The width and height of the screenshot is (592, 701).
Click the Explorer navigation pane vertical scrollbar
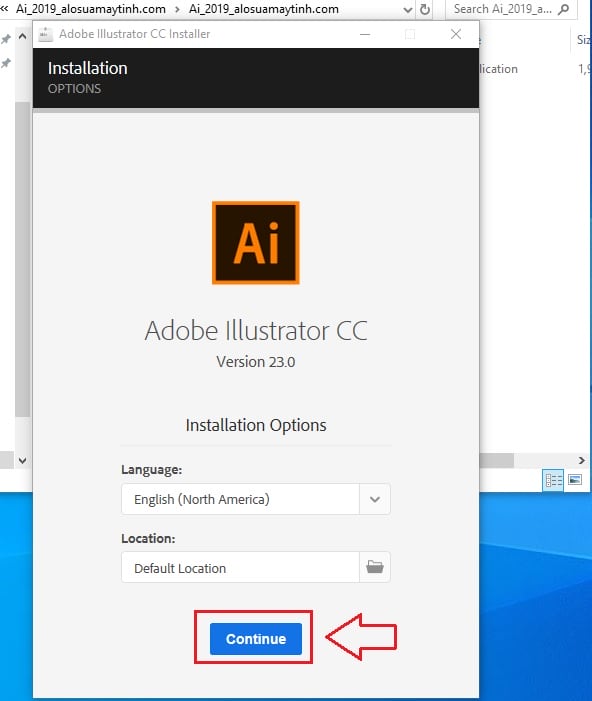pyautogui.click(x=22, y=259)
